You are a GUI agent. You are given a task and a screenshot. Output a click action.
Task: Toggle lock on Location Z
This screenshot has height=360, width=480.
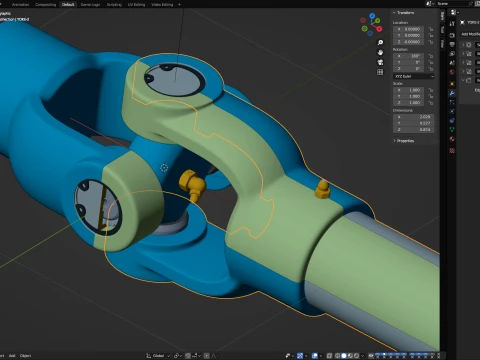[x=431, y=42]
